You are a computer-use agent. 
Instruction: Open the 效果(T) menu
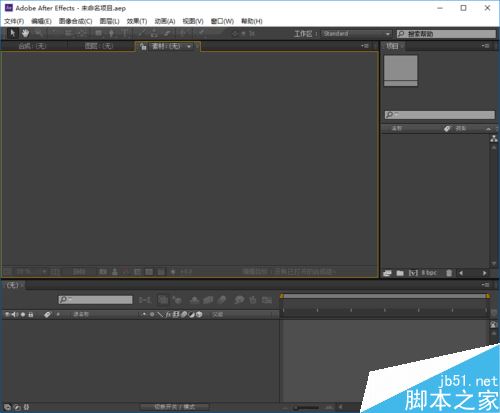pyautogui.click(x=137, y=21)
